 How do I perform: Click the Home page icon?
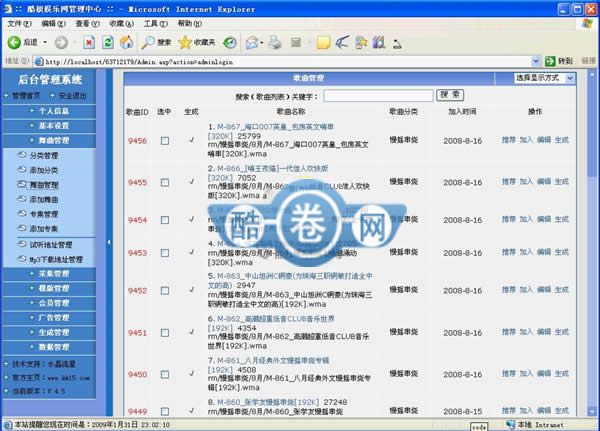click(127, 42)
